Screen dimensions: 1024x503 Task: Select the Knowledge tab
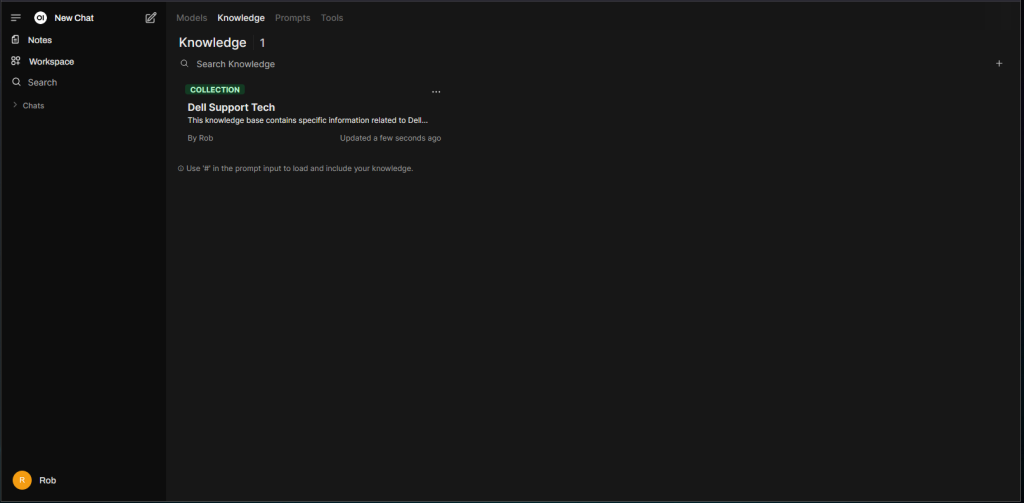241,18
